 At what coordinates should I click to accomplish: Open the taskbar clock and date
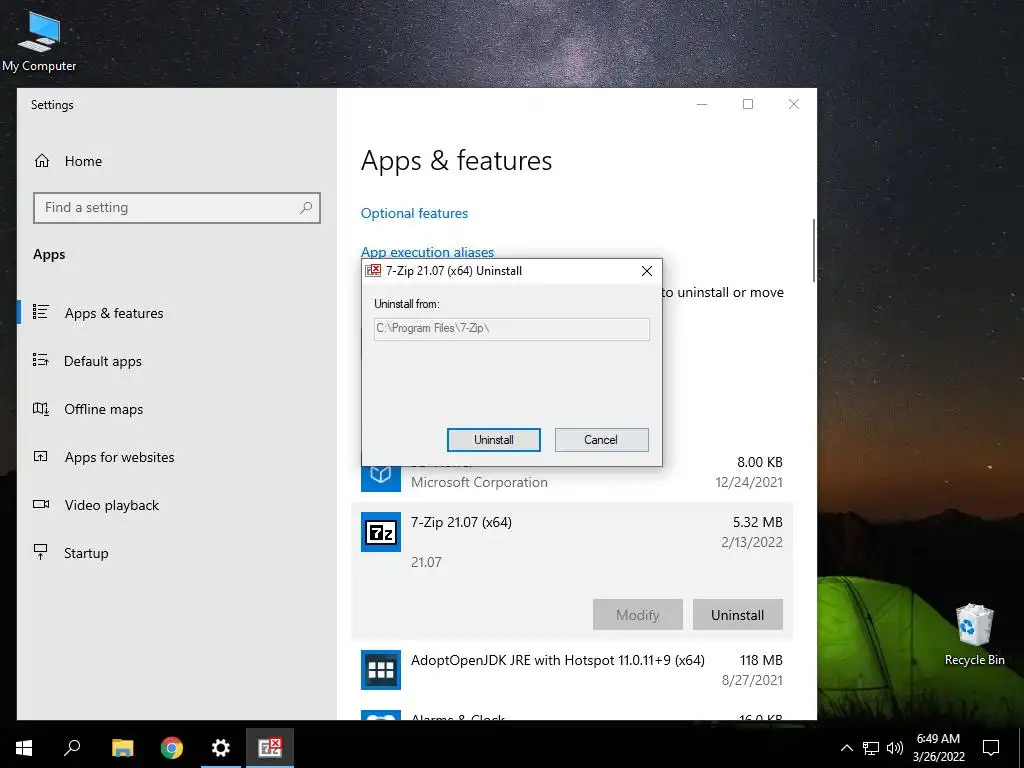click(x=938, y=748)
